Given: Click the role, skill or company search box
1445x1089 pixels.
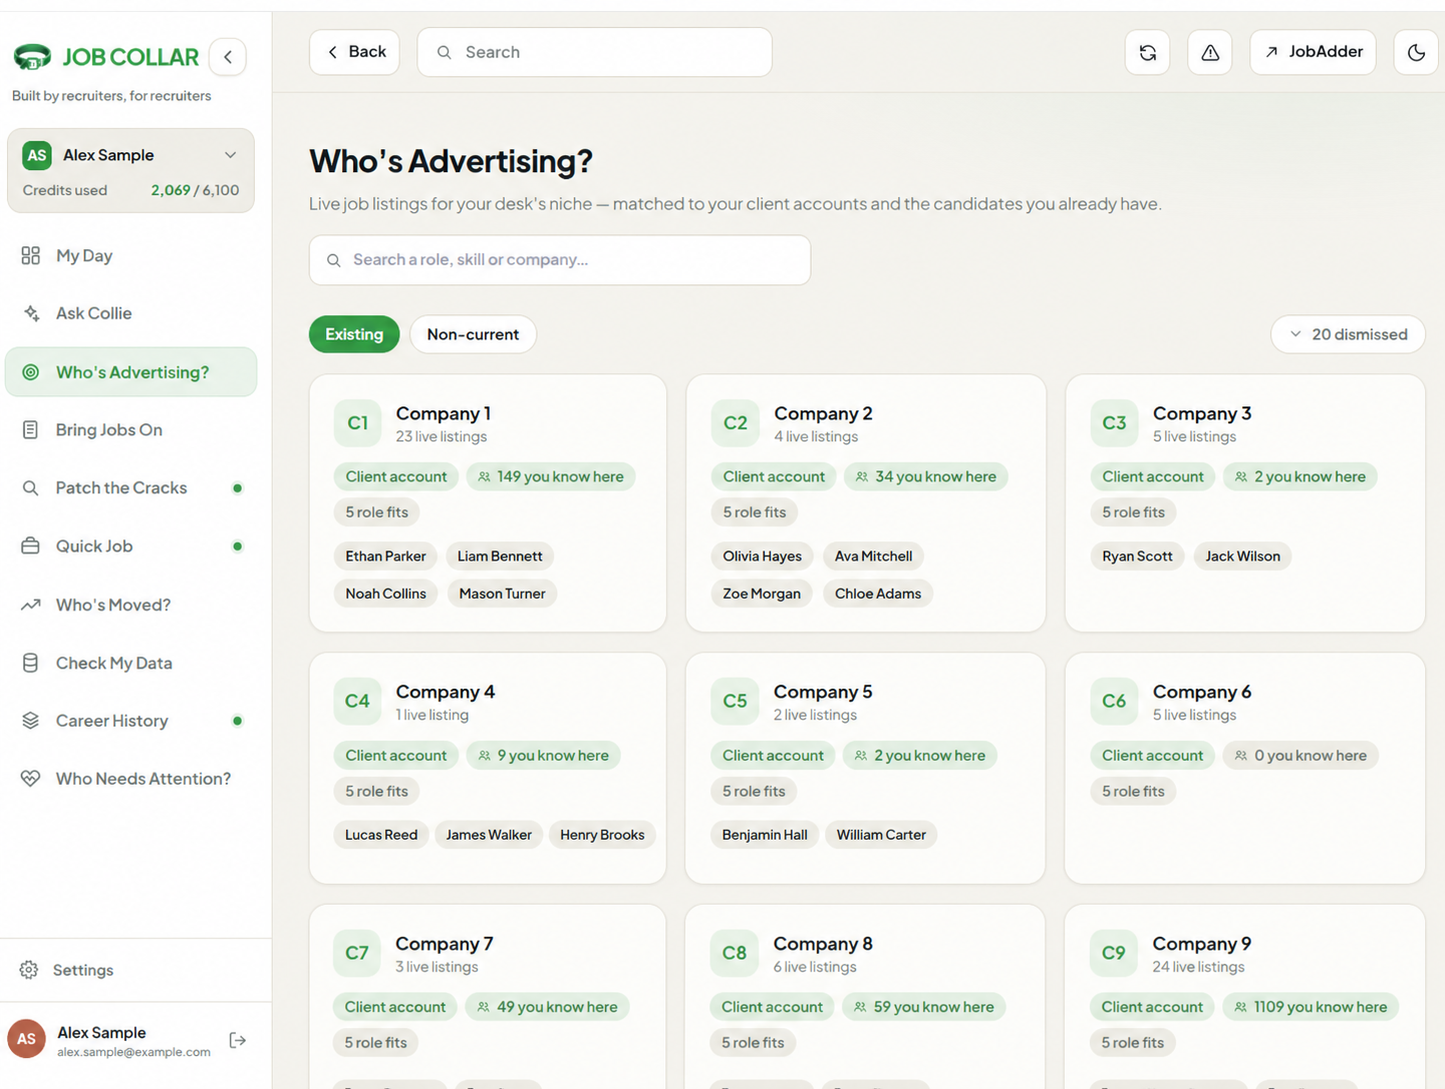Looking at the screenshot, I should point(560,260).
